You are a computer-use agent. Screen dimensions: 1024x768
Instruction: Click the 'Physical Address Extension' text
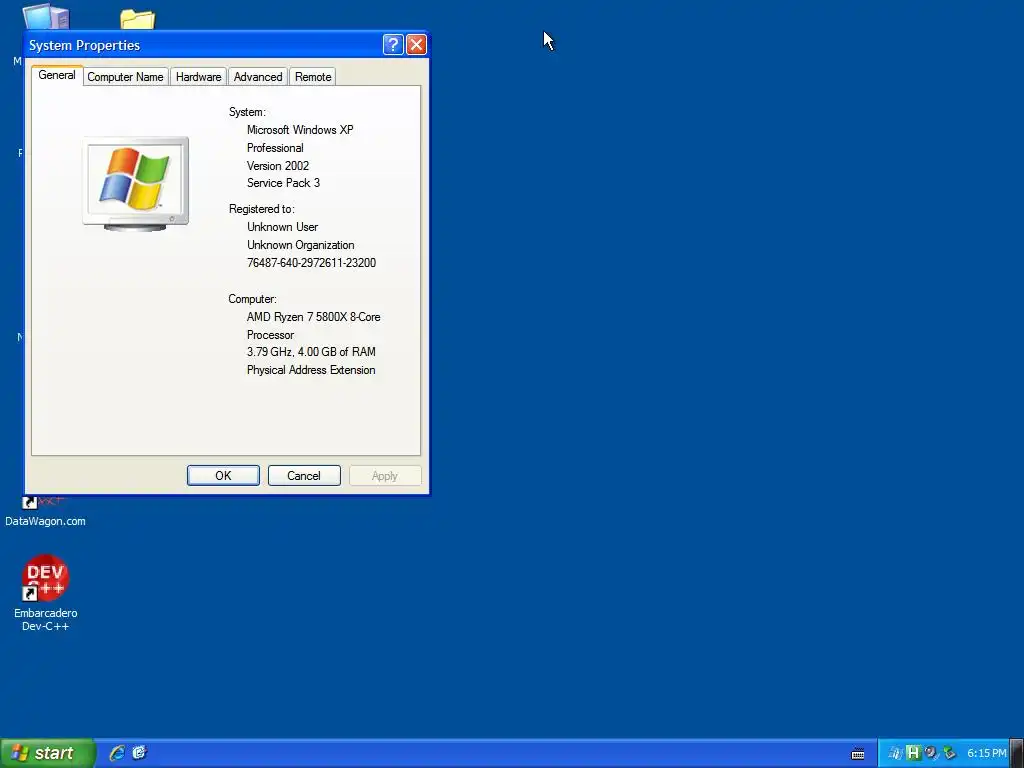(x=311, y=370)
